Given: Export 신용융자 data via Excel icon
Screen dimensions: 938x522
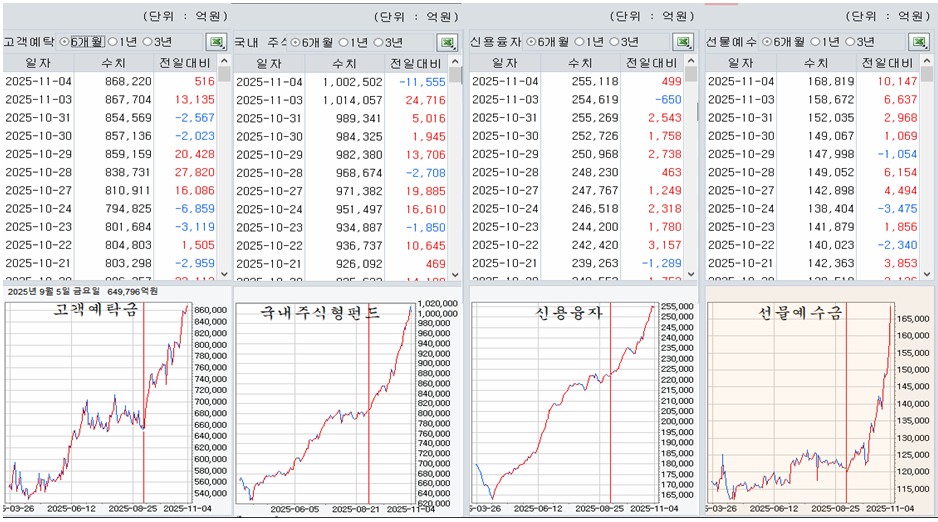Looking at the screenshot, I should (683, 42).
